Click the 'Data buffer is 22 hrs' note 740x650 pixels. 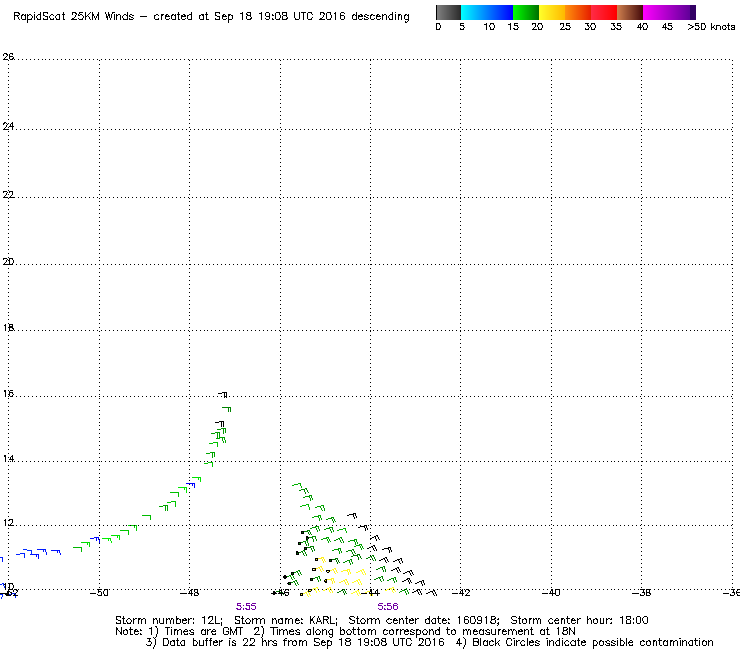212,642
